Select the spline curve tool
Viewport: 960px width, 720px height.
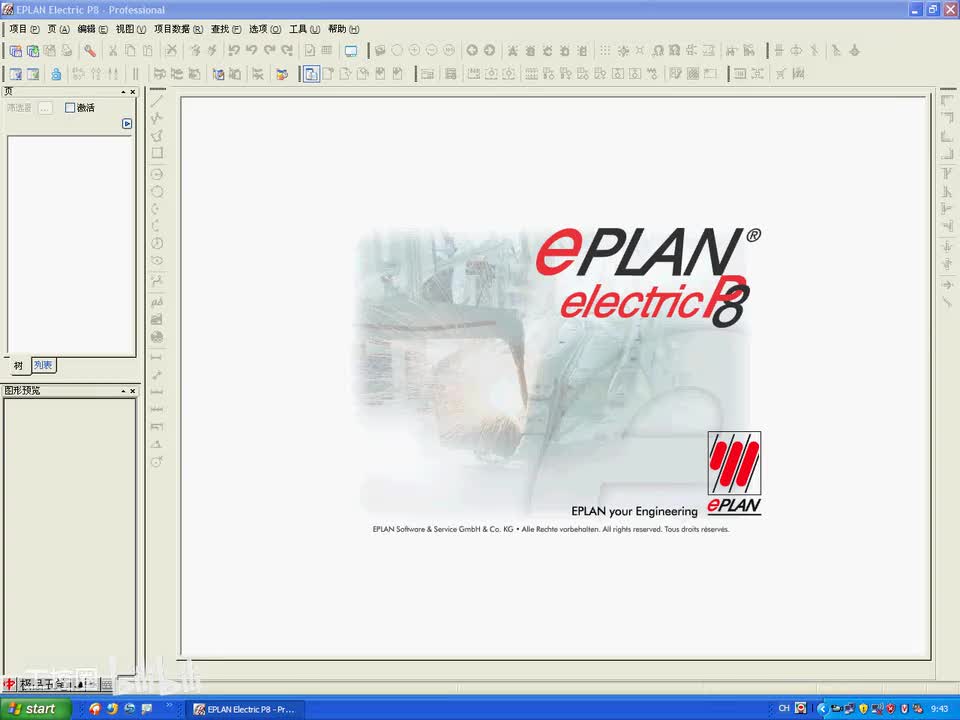(x=157, y=280)
